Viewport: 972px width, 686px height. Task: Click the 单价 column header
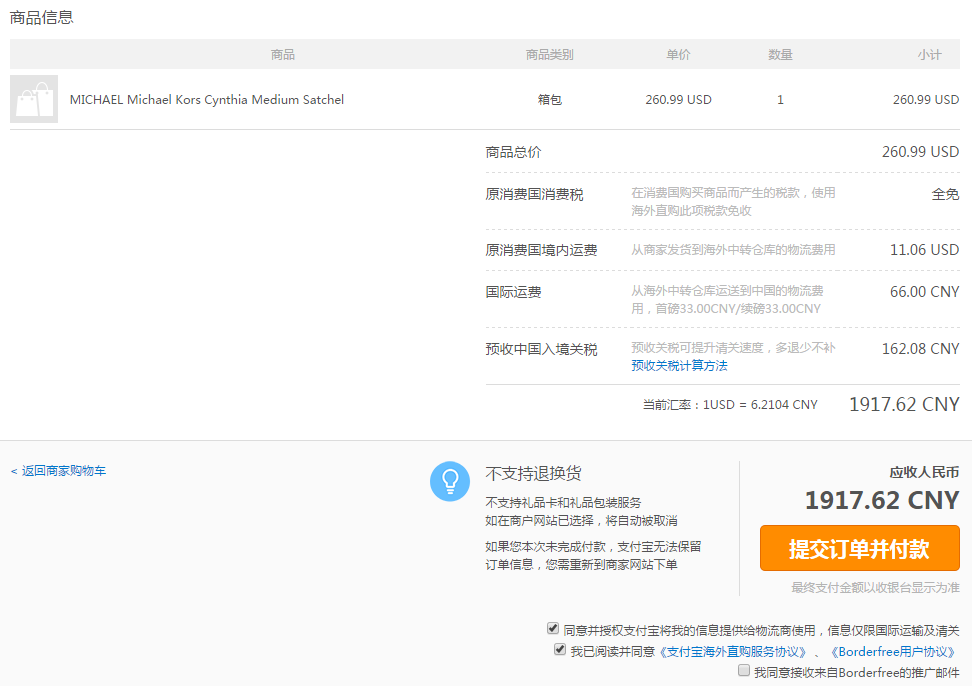click(x=678, y=55)
